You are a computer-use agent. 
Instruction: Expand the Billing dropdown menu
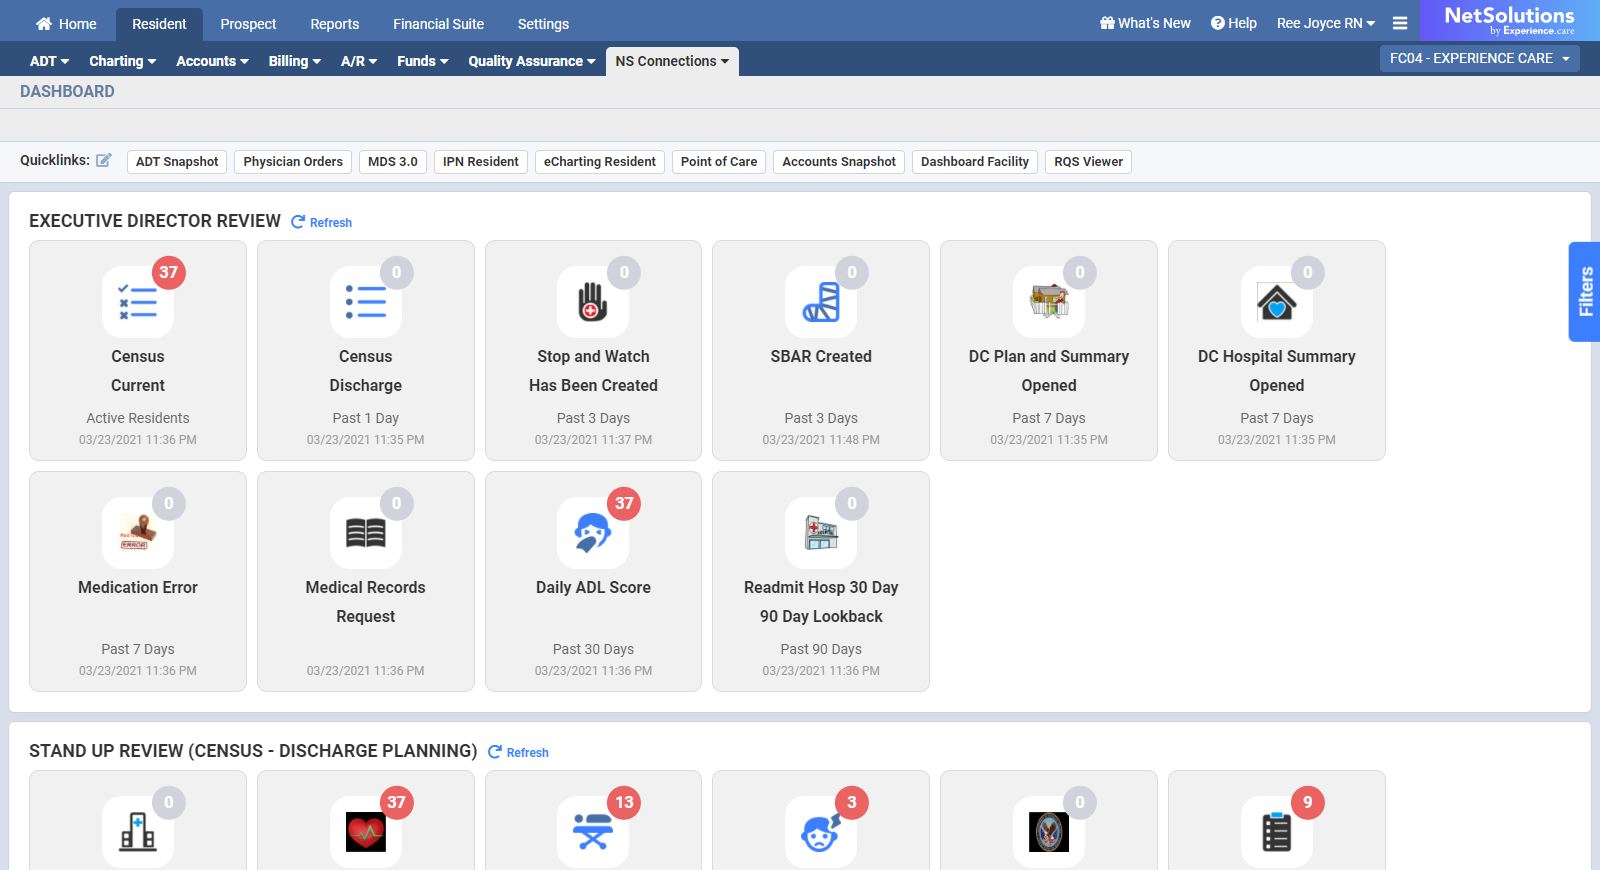(x=295, y=61)
